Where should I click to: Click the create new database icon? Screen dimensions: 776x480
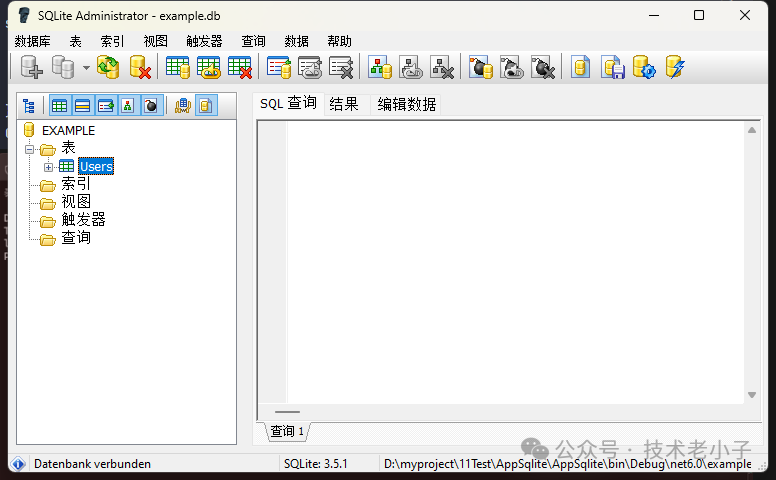pyautogui.click(x=31, y=67)
